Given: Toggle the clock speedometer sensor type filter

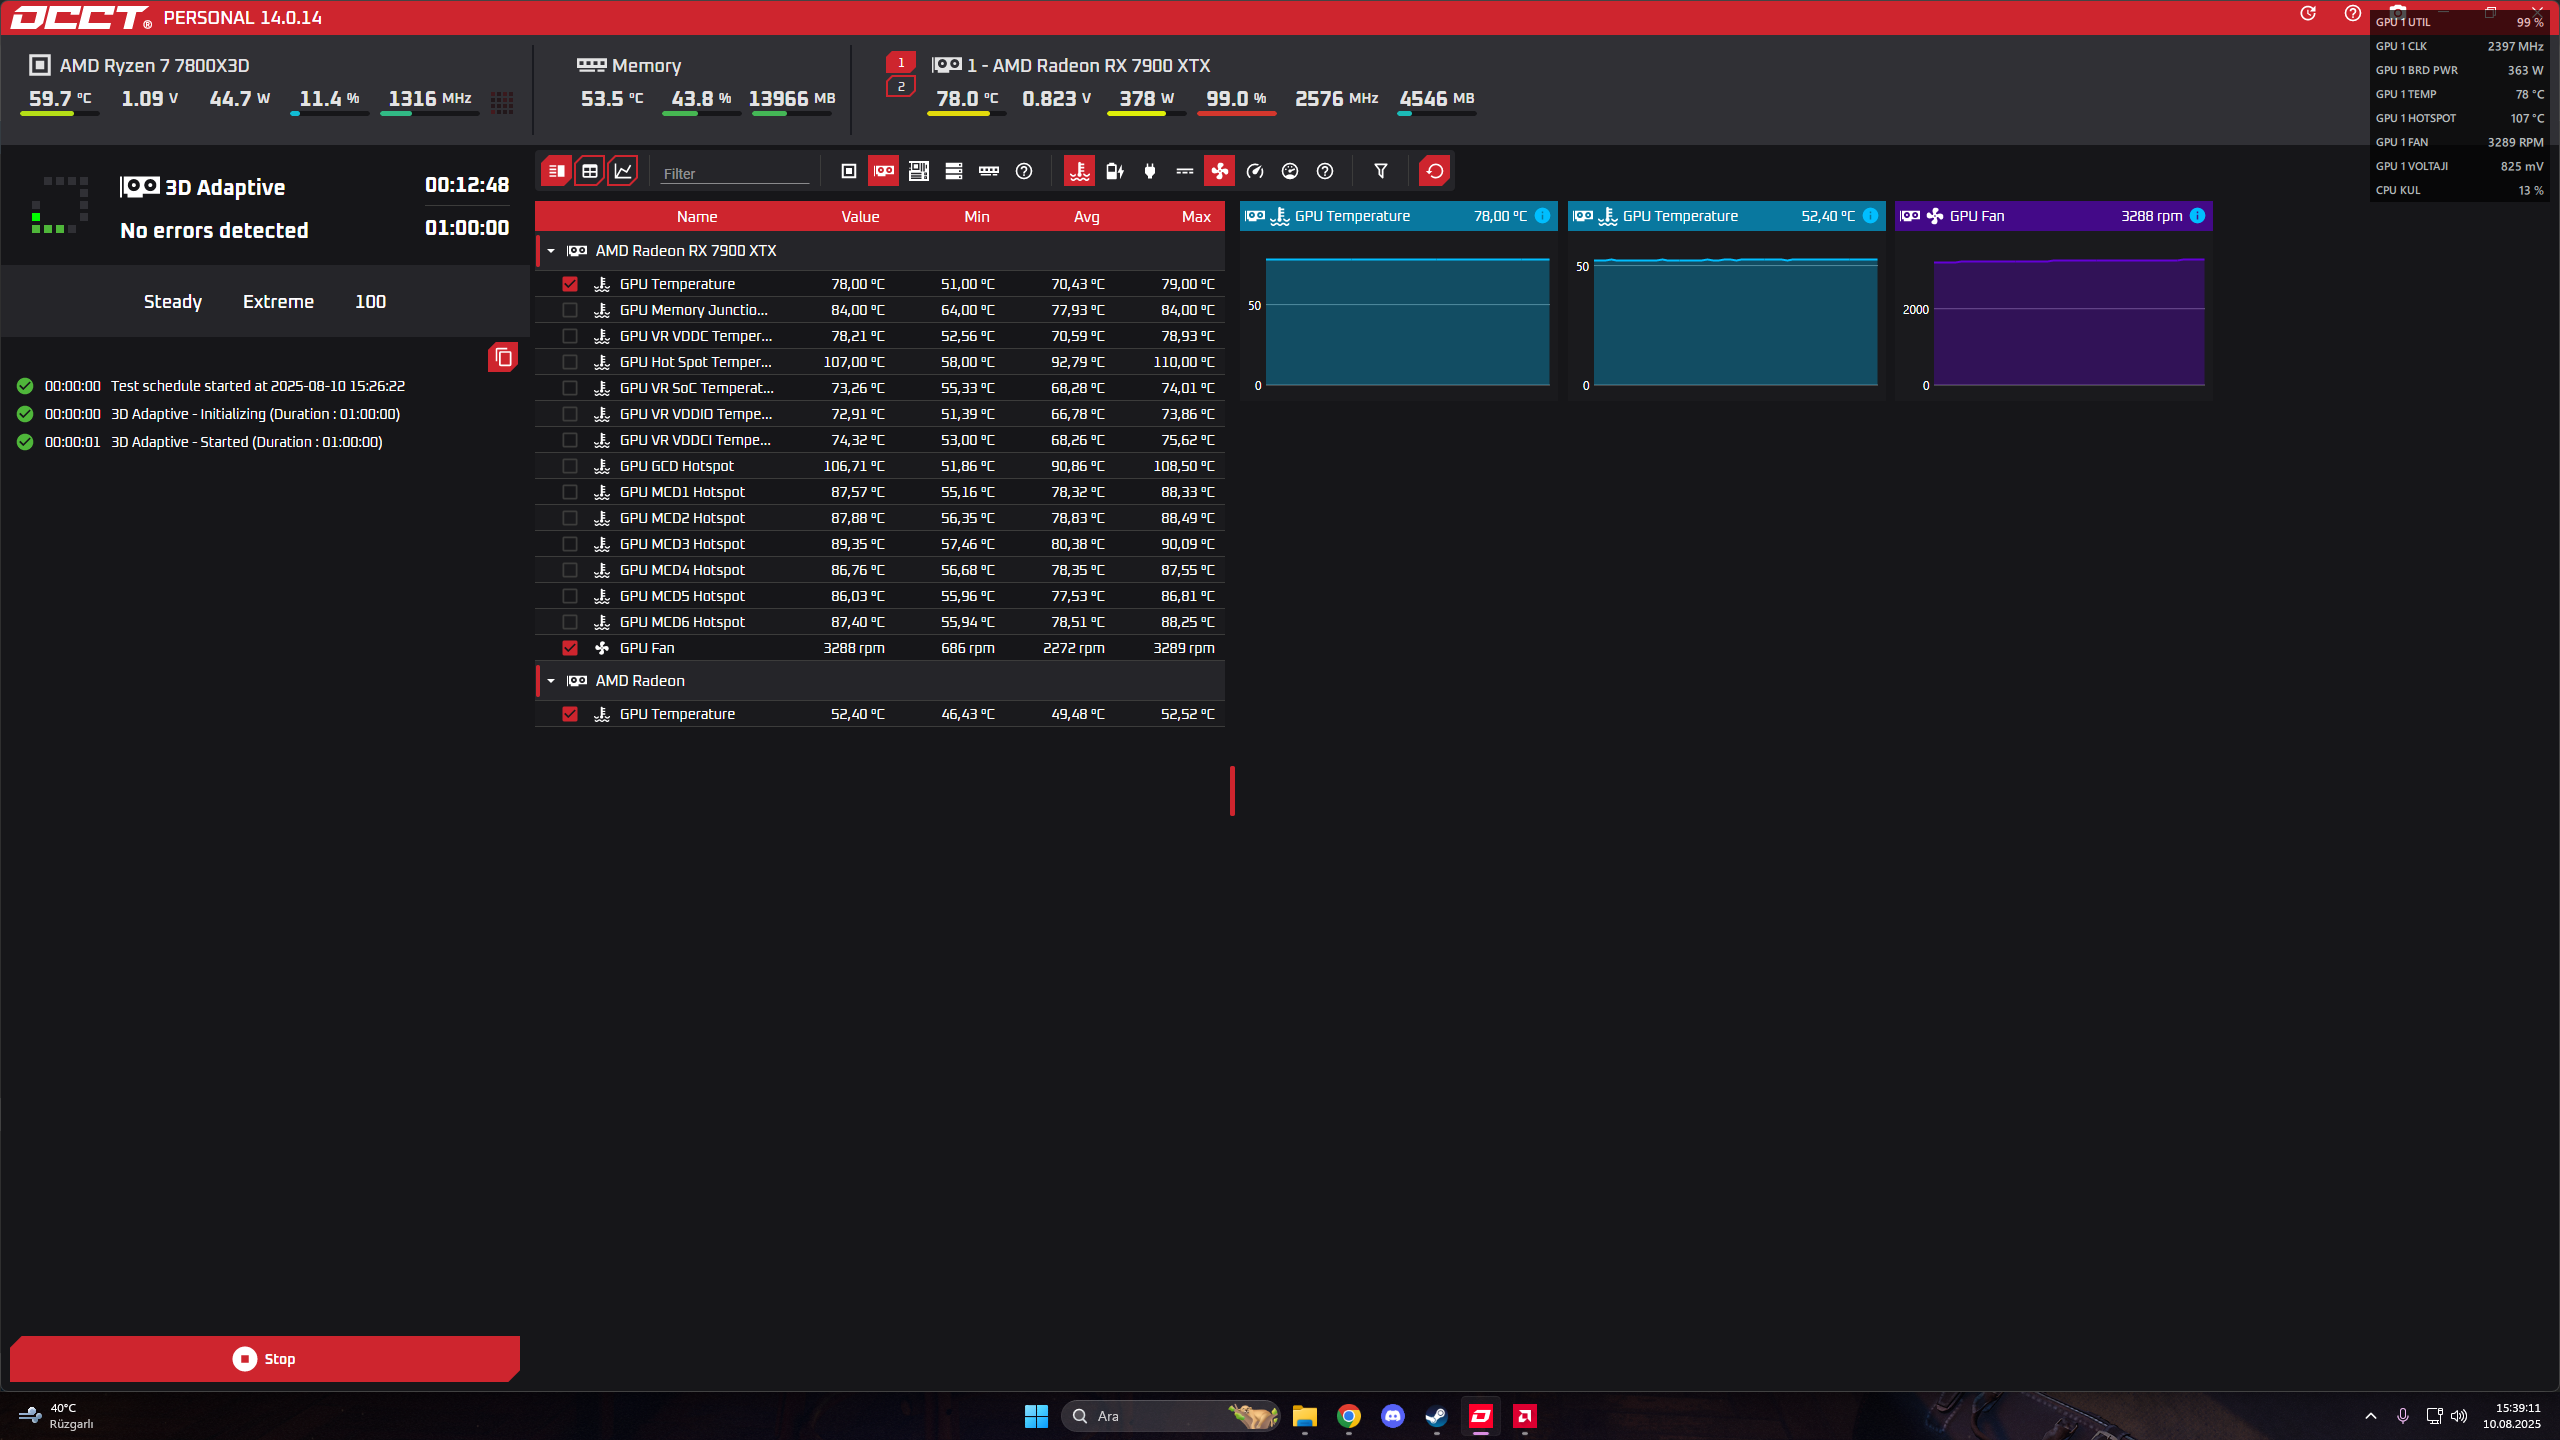Looking at the screenshot, I should (x=1255, y=171).
